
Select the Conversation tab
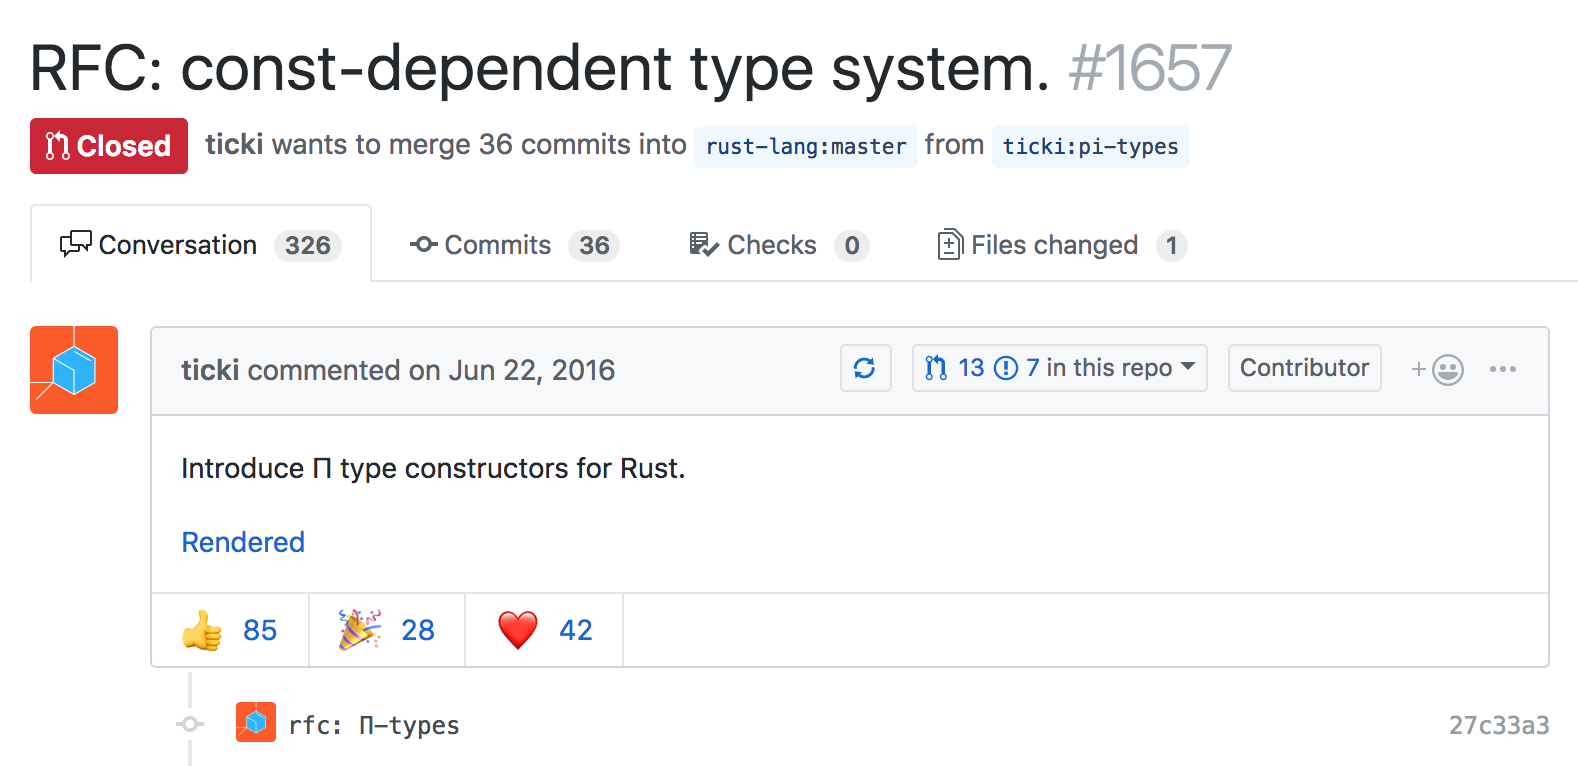coord(201,245)
